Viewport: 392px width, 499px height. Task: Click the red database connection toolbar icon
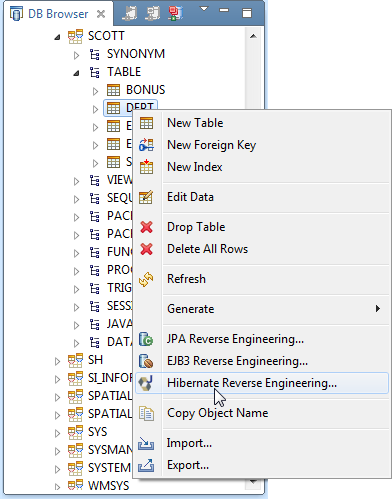175,13
